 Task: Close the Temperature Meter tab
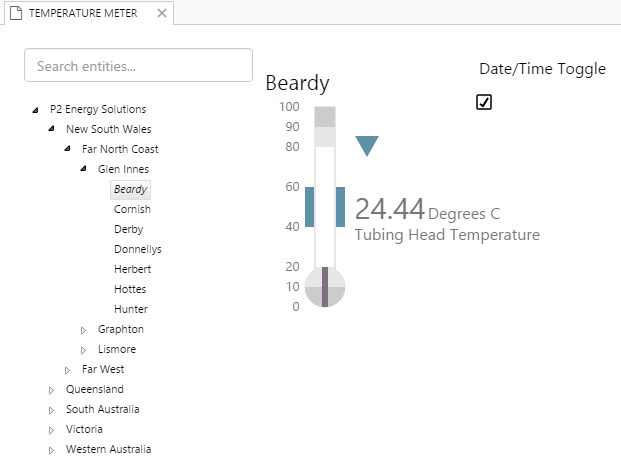162,14
